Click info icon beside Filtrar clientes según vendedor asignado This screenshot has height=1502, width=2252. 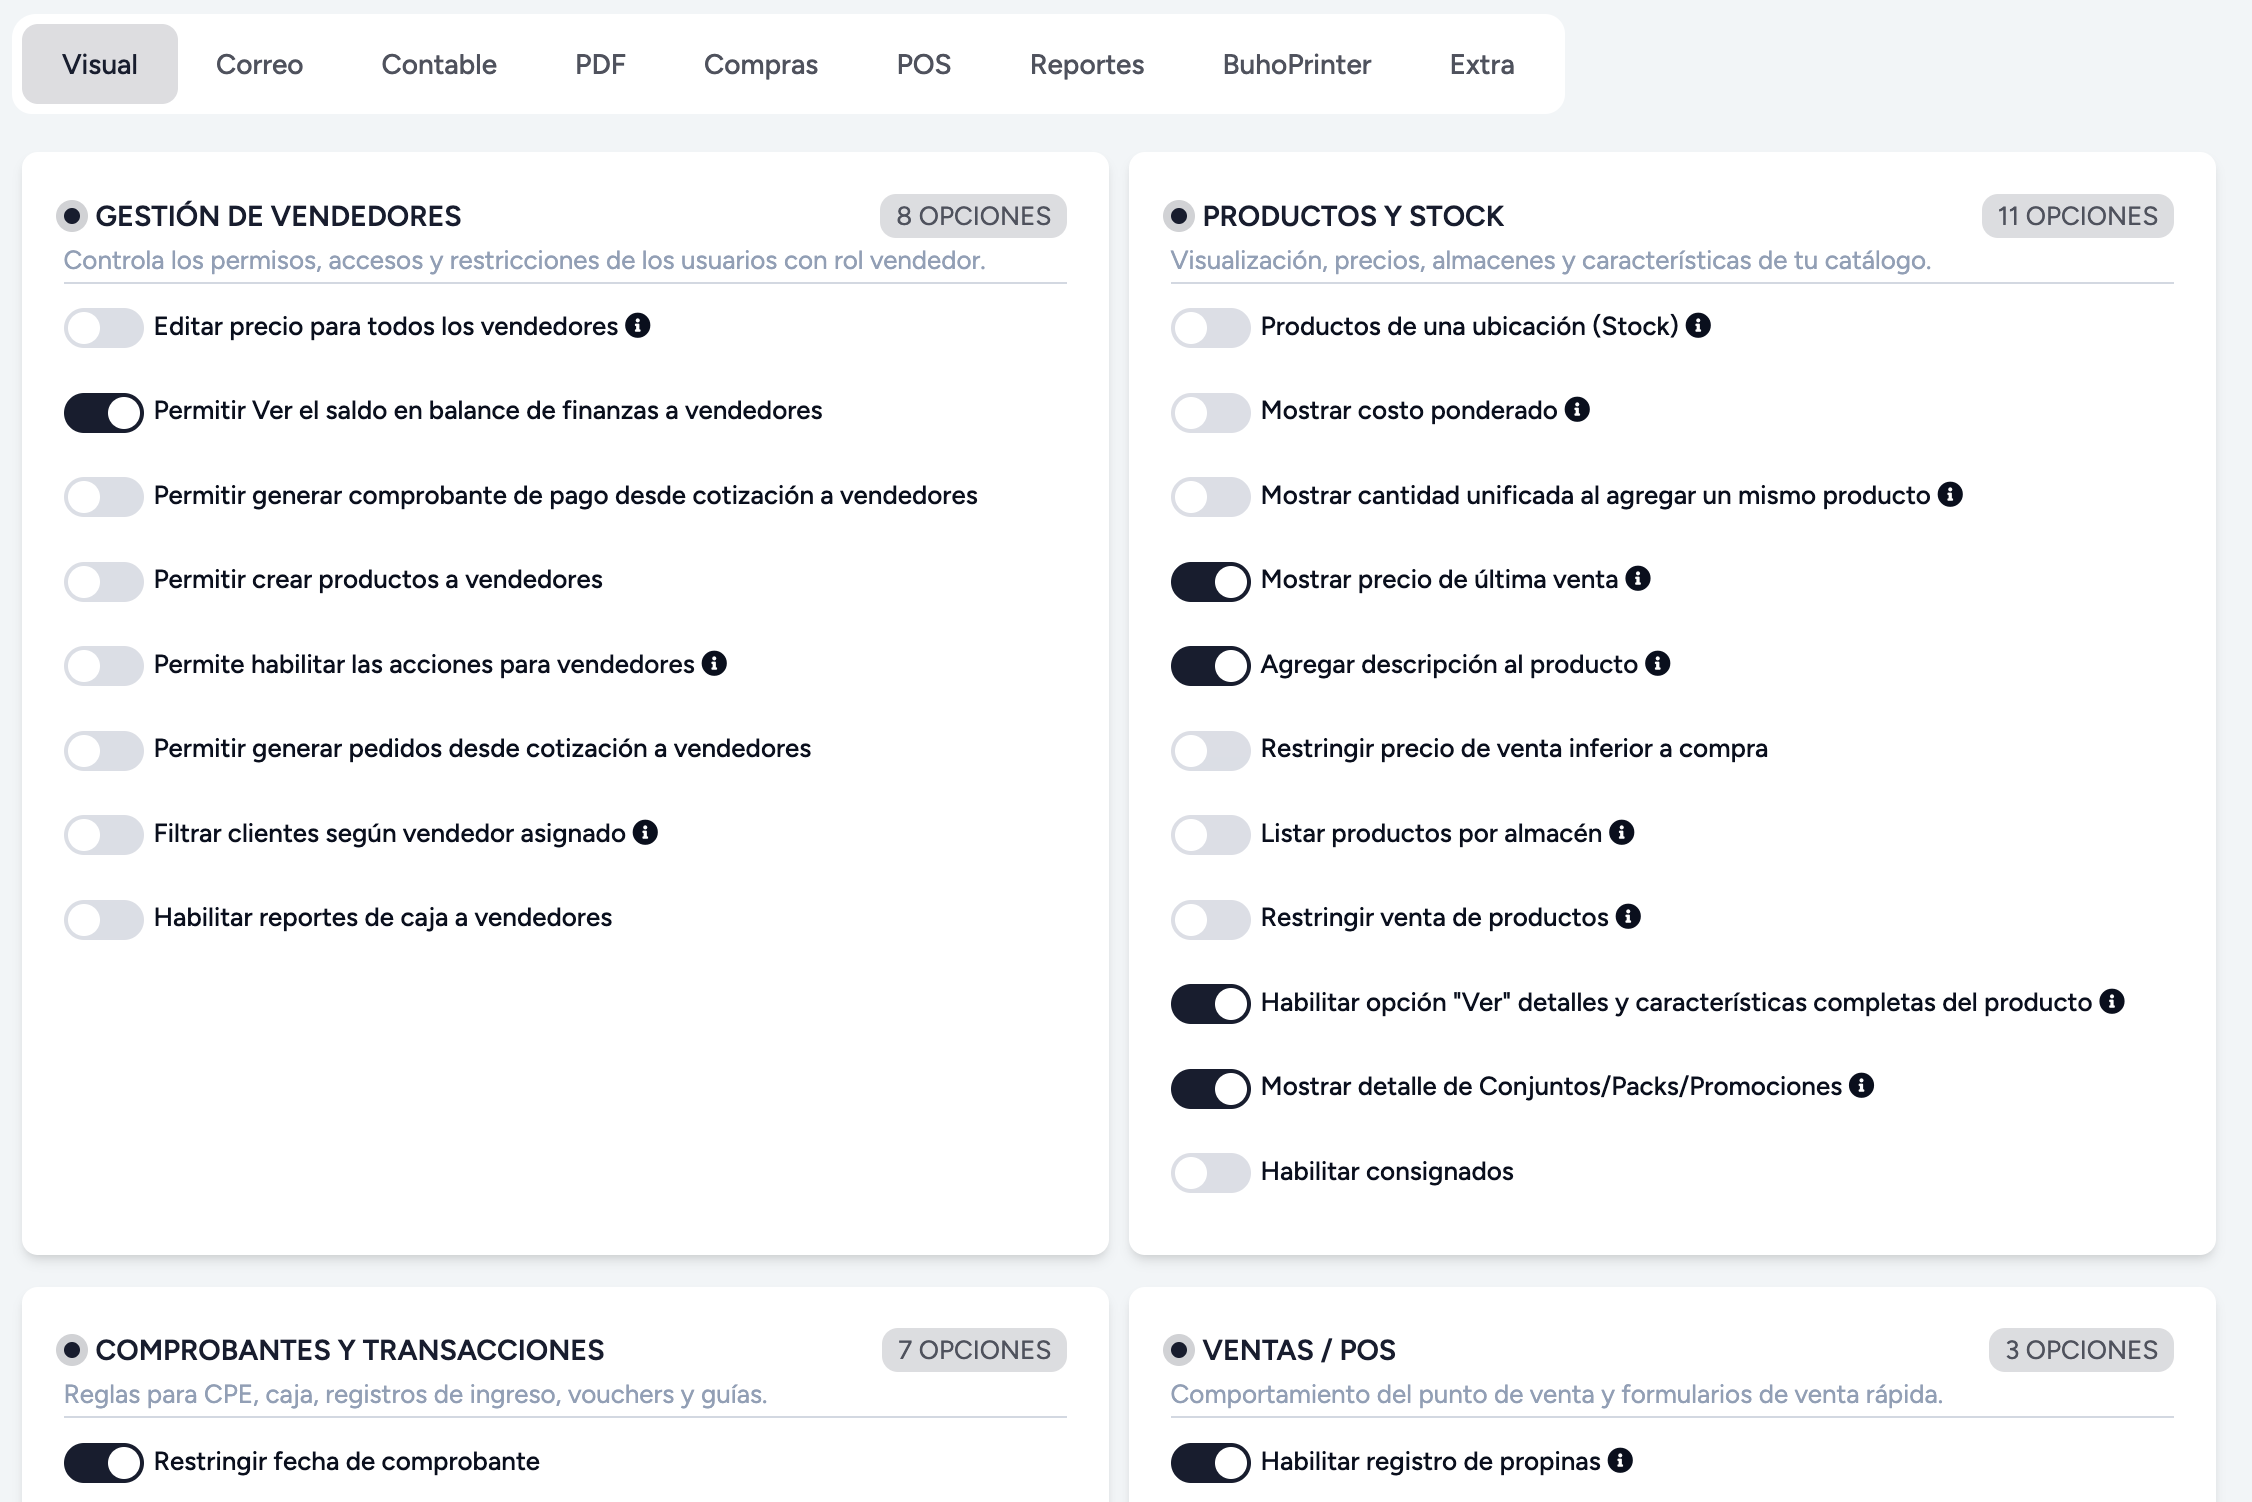646,833
